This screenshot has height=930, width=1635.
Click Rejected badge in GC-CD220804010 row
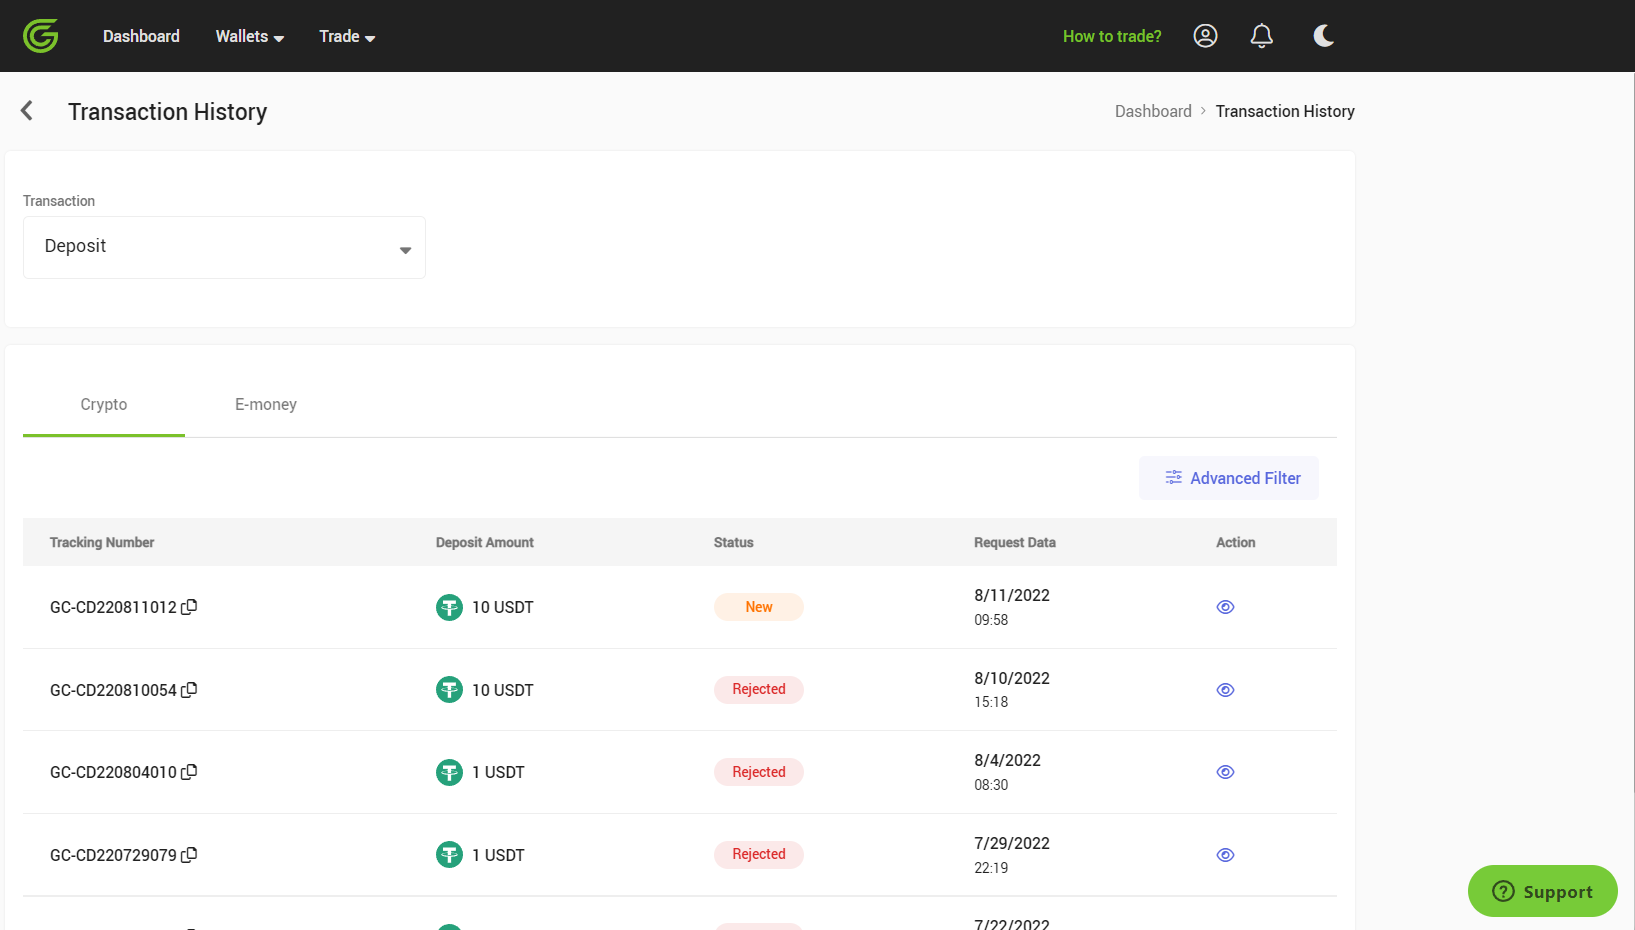click(x=759, y=772)
